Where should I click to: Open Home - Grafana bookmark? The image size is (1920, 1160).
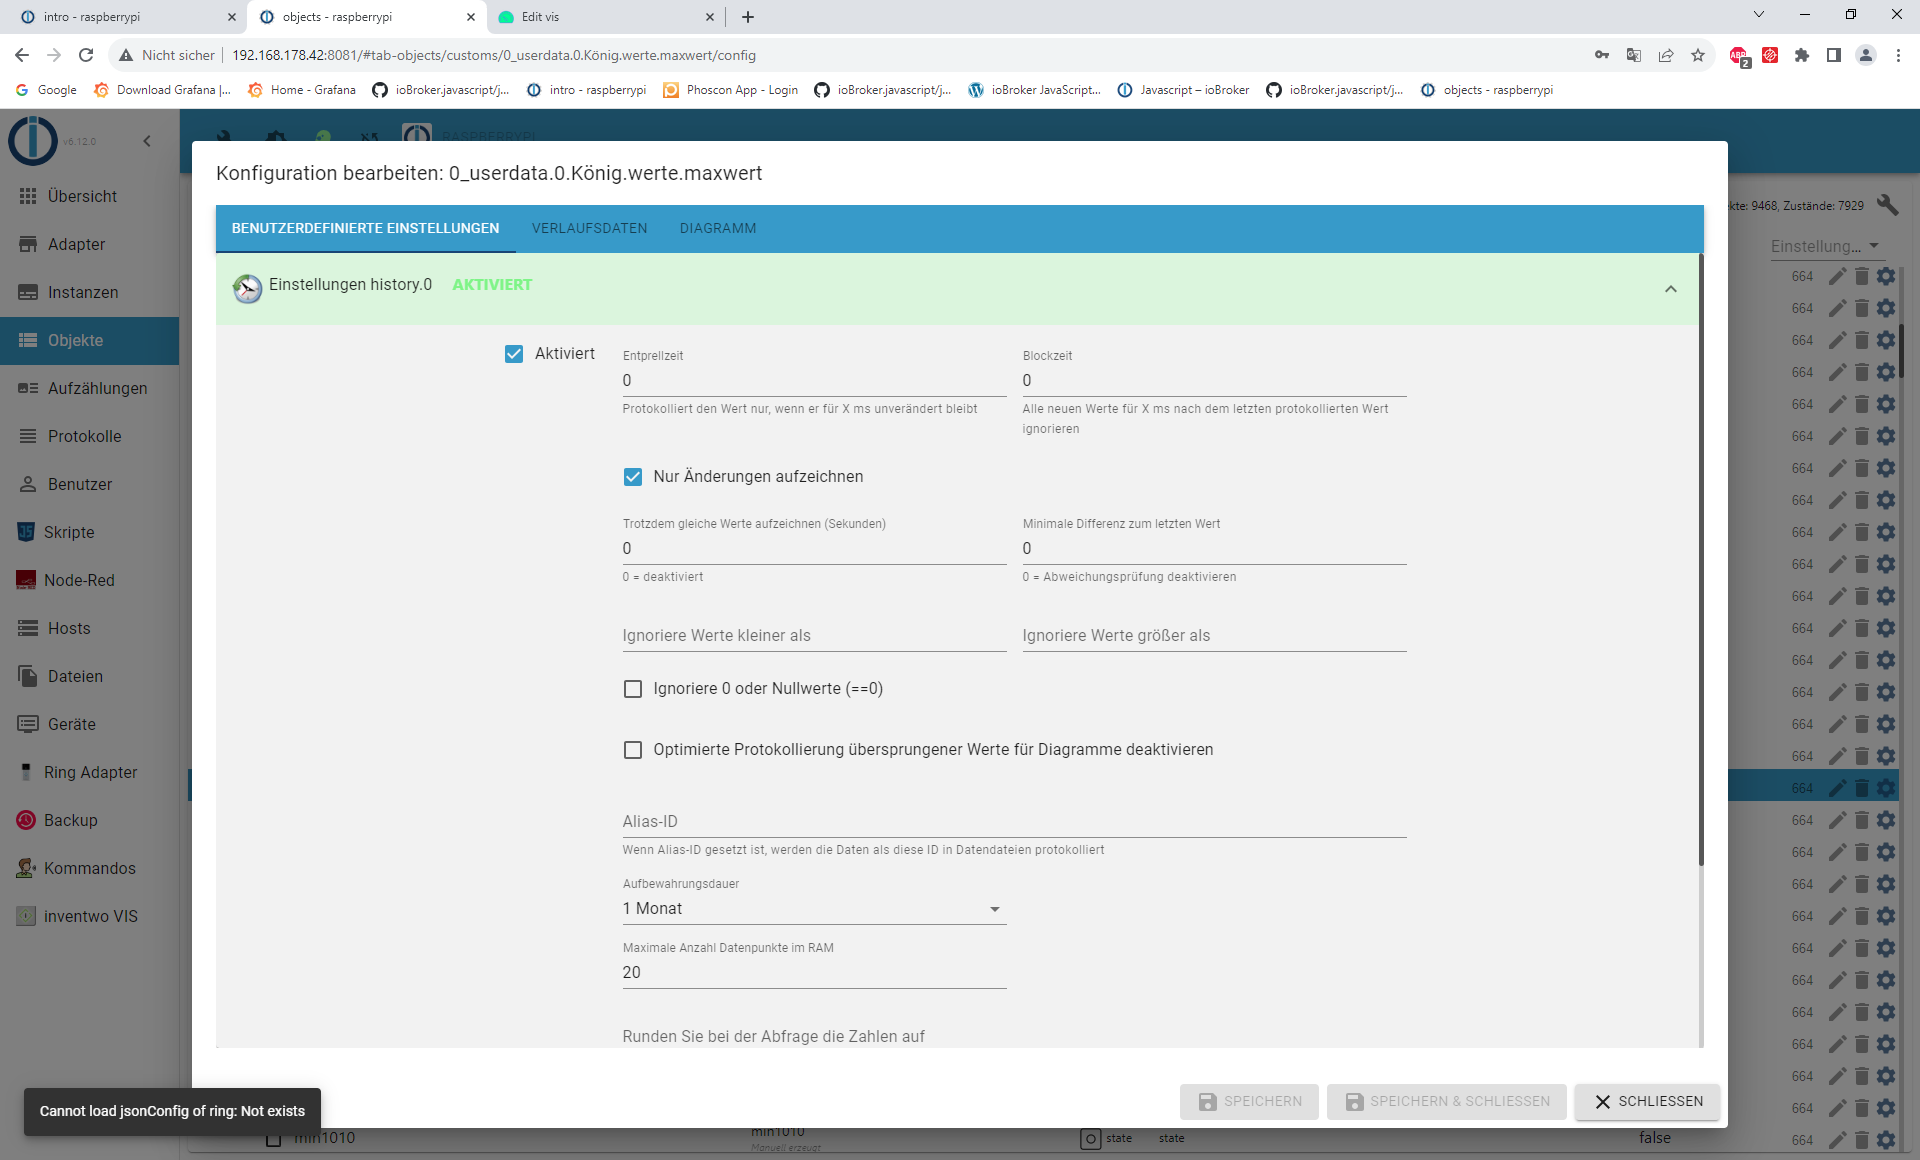click(x=302, y=90)
